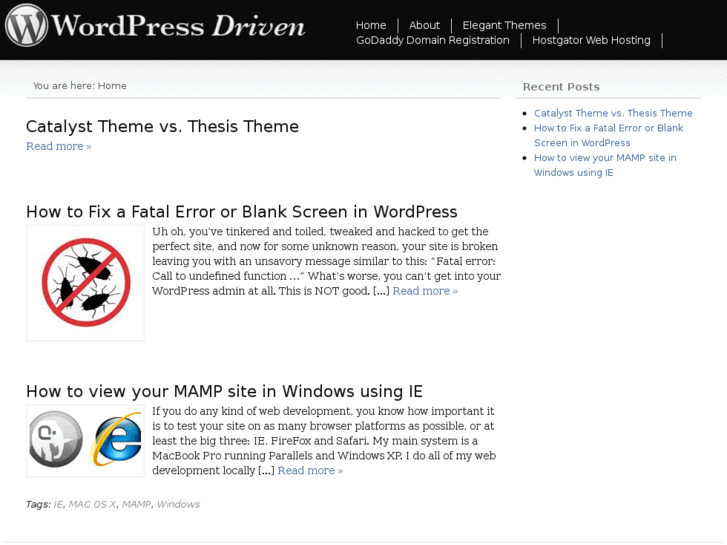Click the MAMP elephant icon in the thumbnail
The image size is (727, 545).
coord(56,439)
